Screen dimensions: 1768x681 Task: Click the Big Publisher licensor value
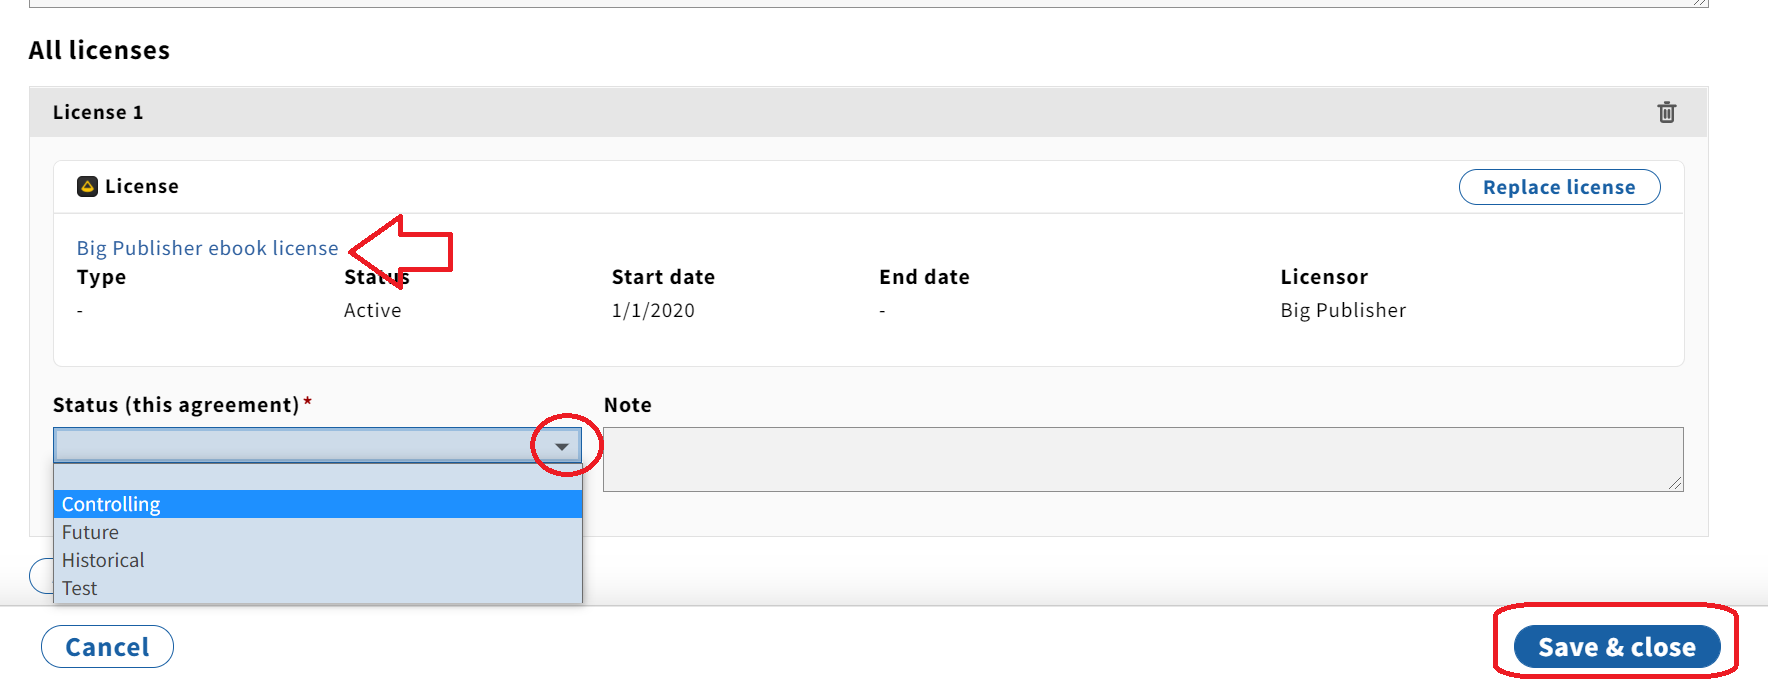[1343, 310]
